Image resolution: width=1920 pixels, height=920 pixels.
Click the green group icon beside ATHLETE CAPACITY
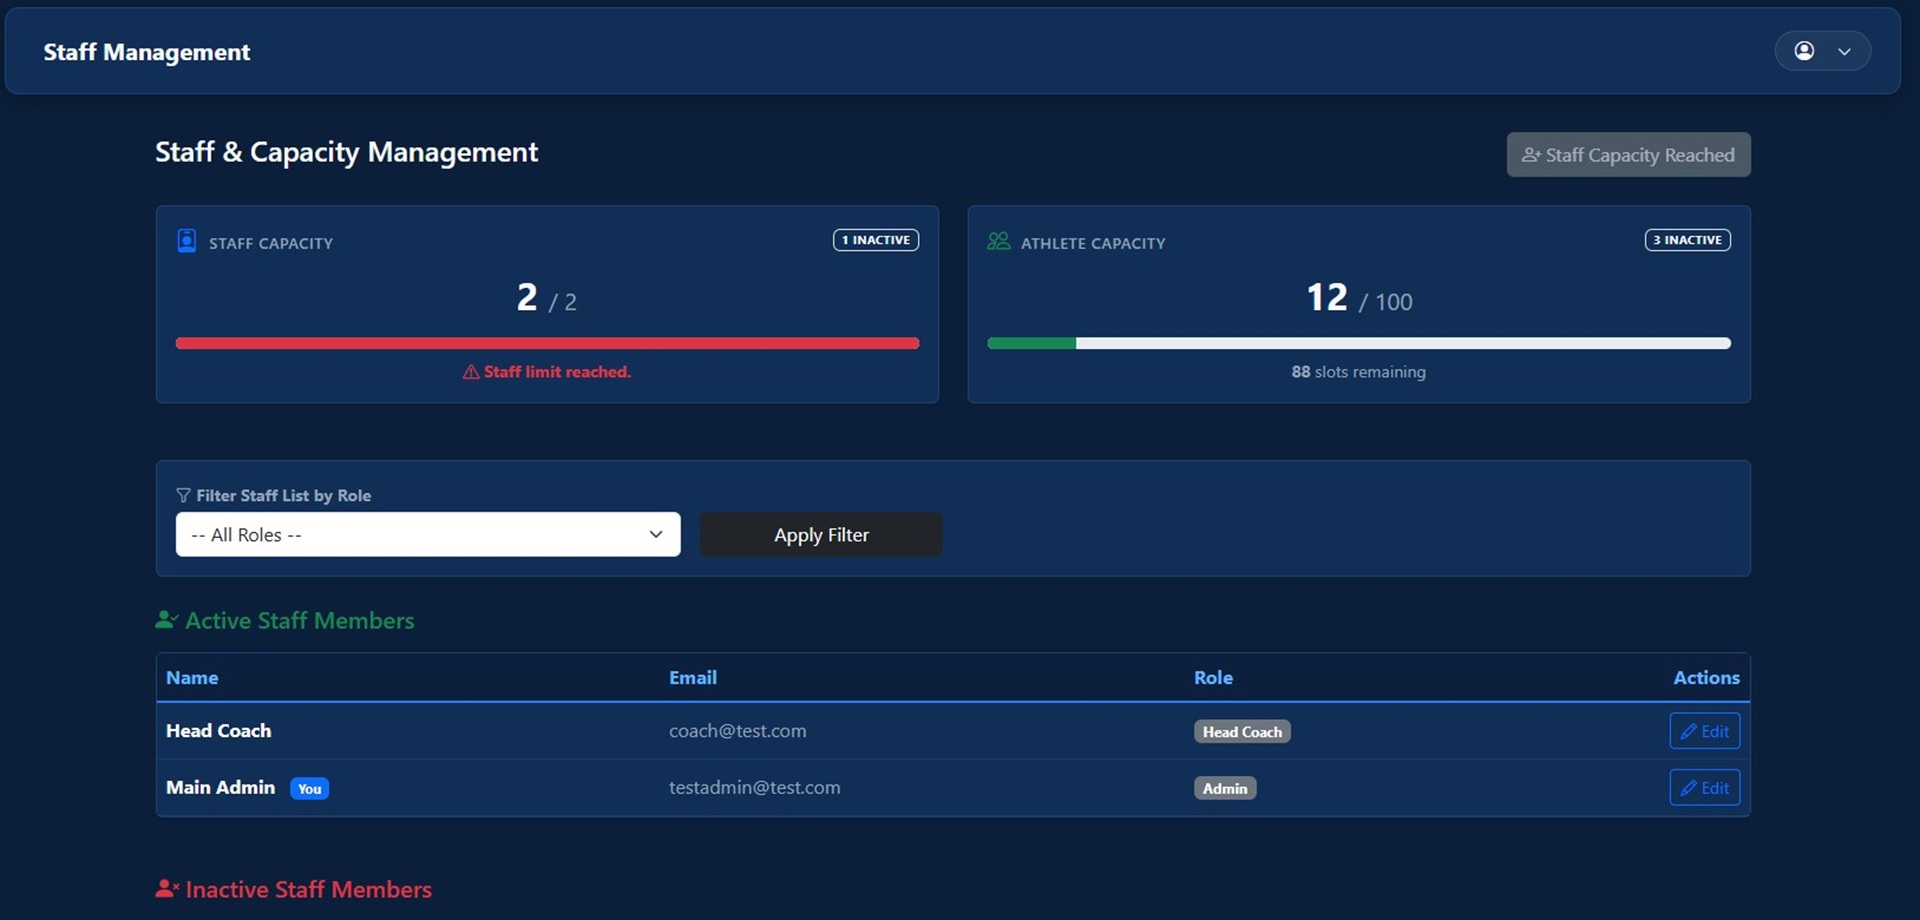(999, 241)
